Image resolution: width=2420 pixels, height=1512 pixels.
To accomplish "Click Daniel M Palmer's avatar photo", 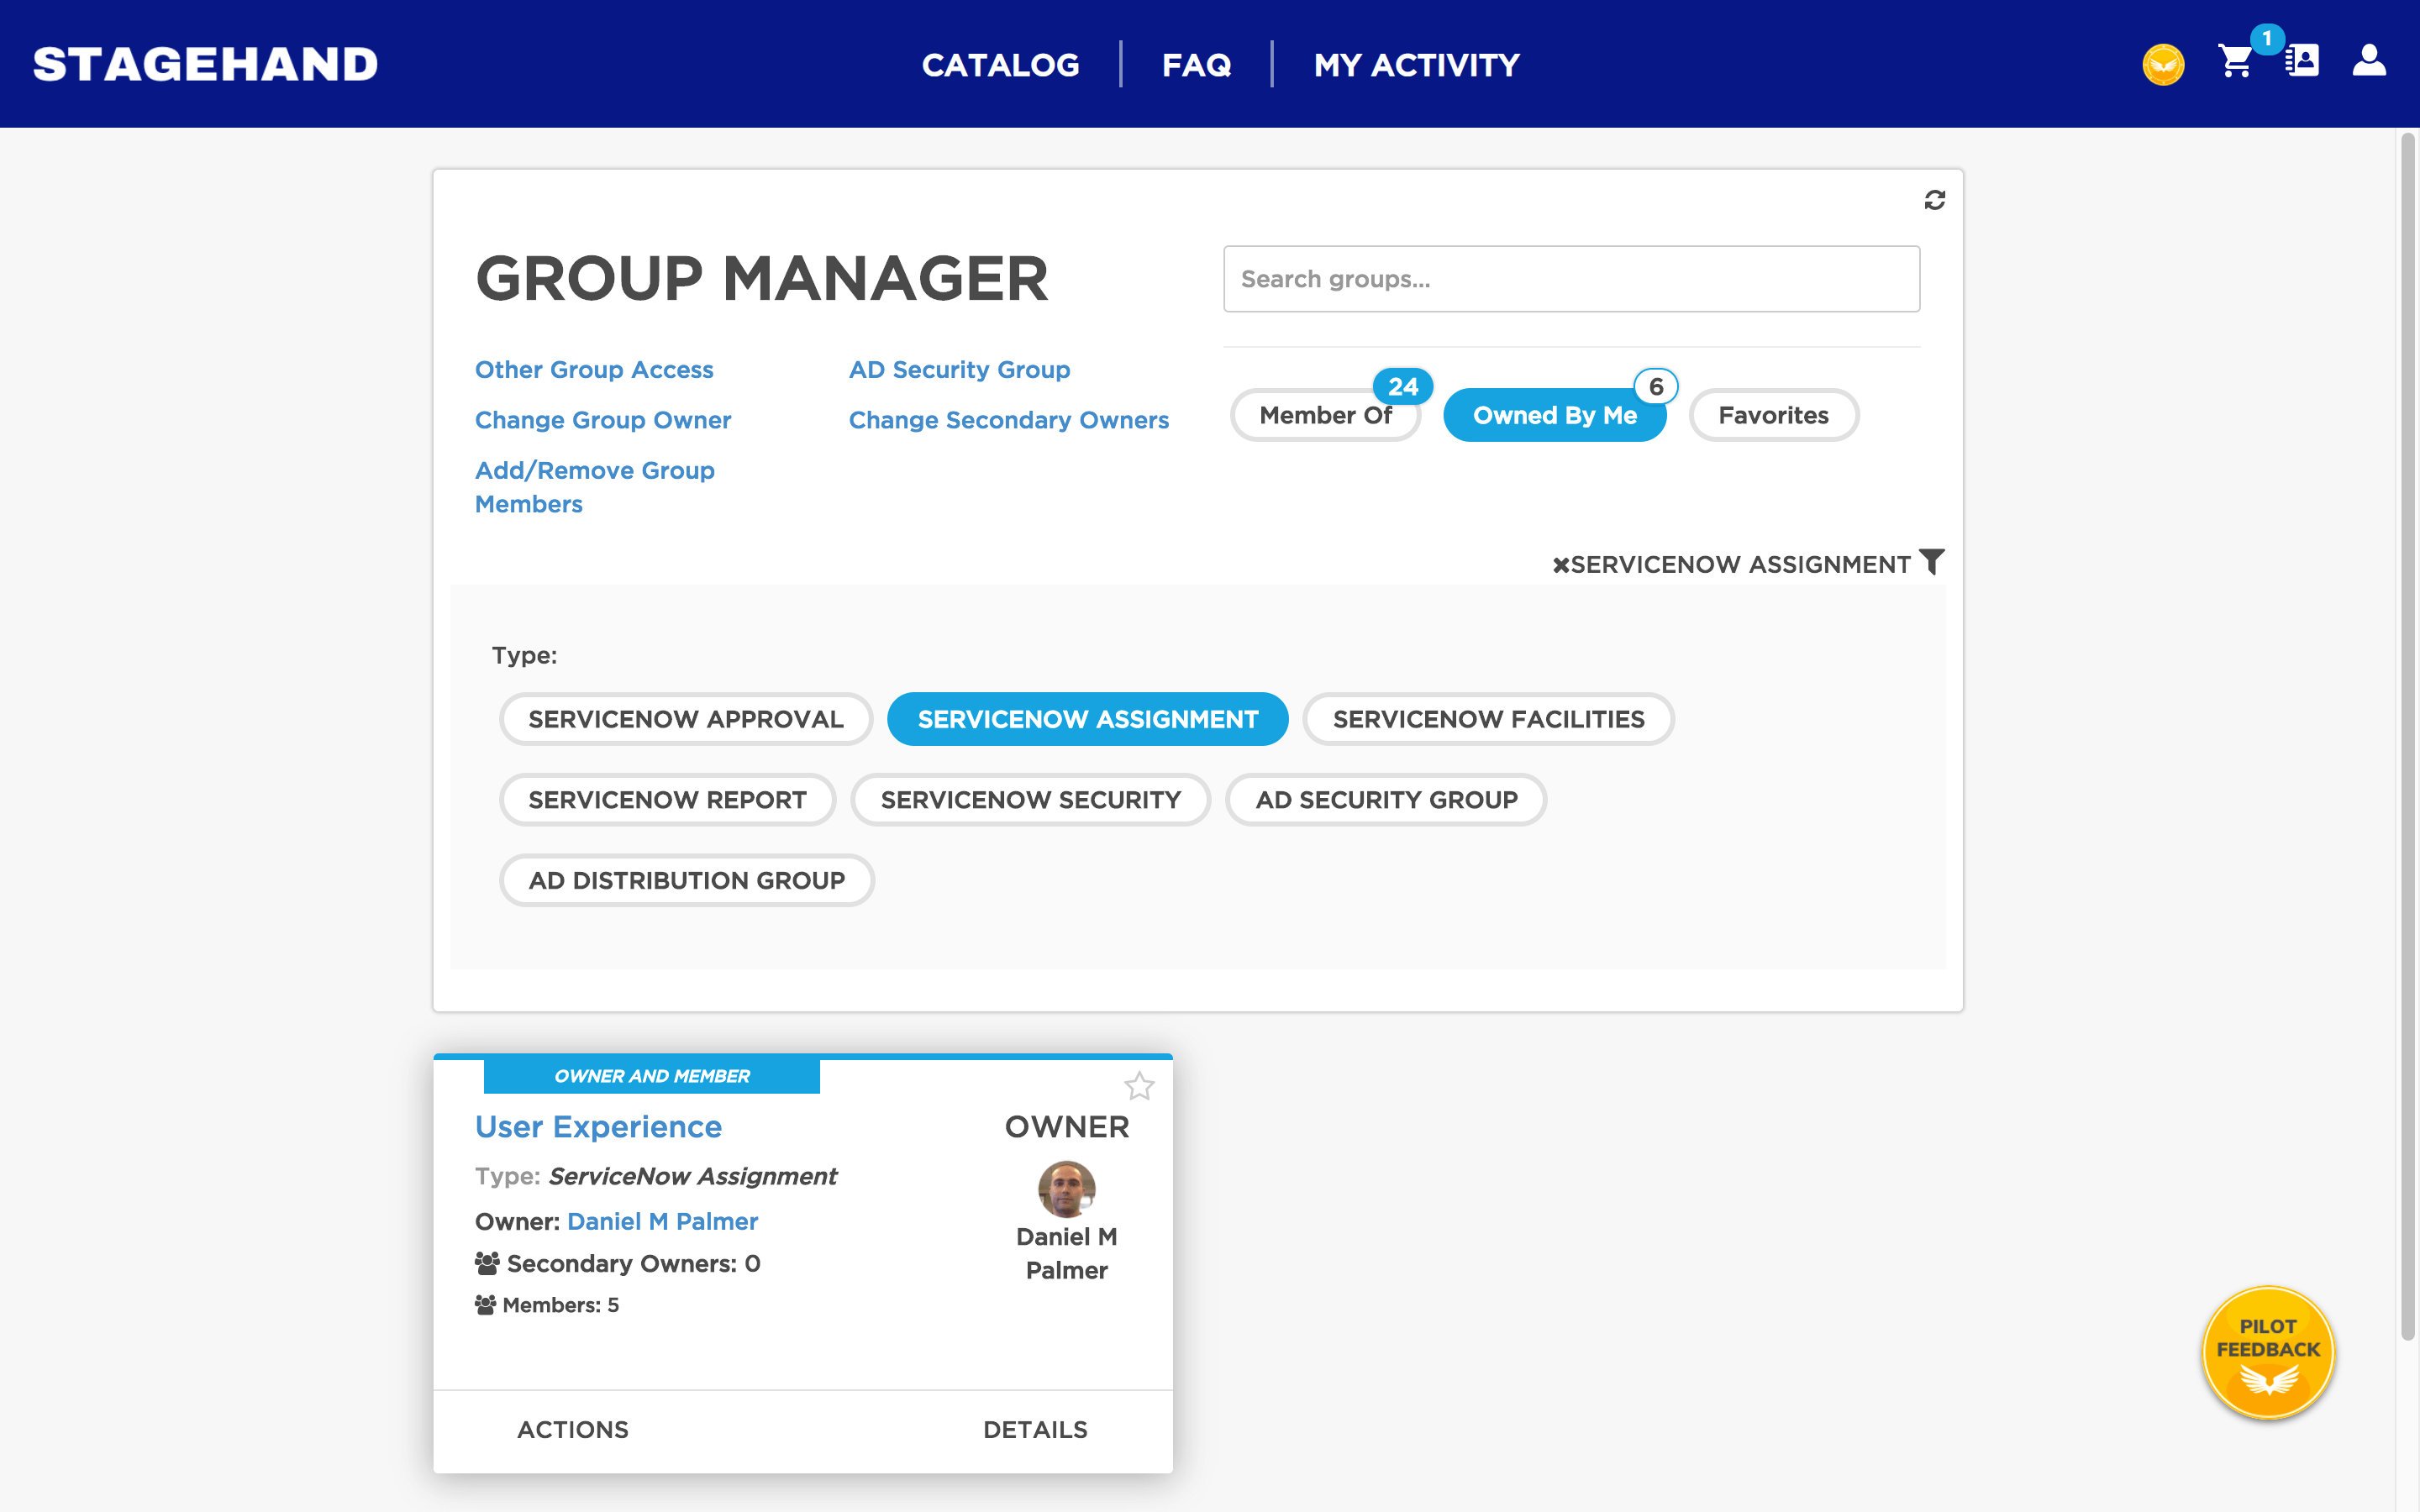I will click(1066, 1189).
